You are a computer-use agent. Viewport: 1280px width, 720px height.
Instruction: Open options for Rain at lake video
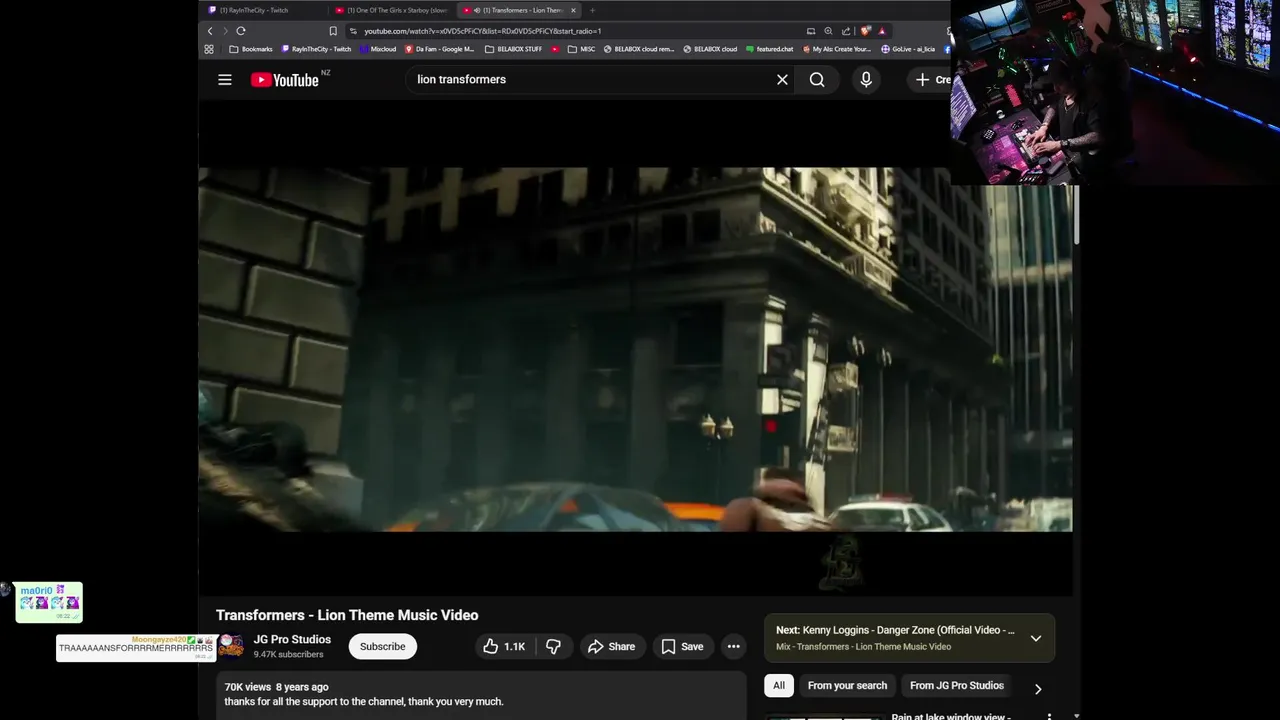pos(1049,716)
